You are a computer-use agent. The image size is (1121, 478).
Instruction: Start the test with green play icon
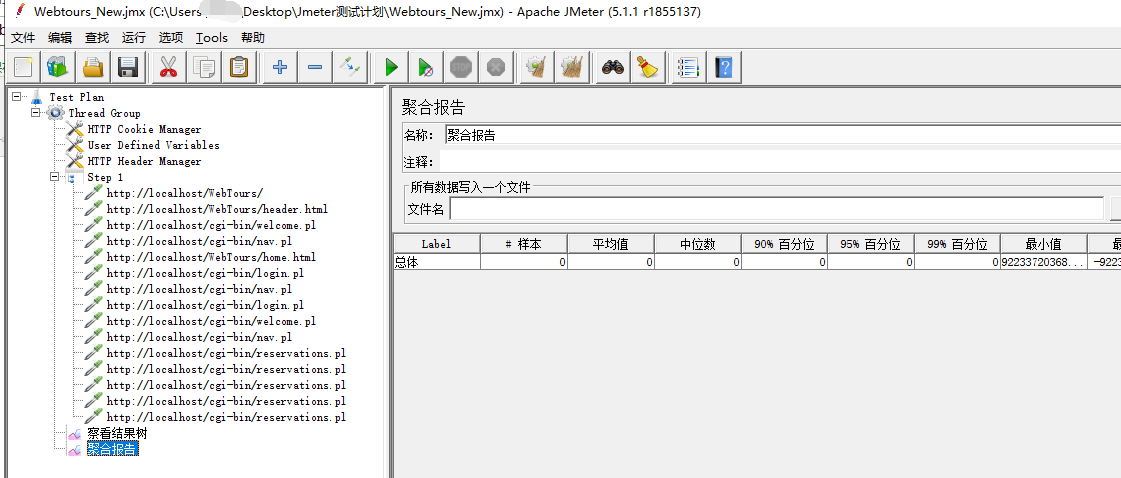pos(391,68)
